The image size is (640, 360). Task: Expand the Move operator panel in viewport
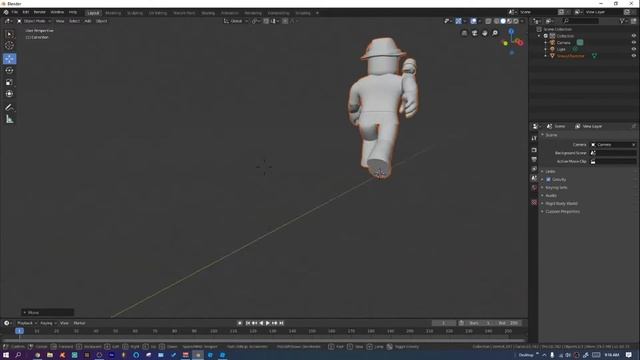pyautogui.click(x=47, y=313)
